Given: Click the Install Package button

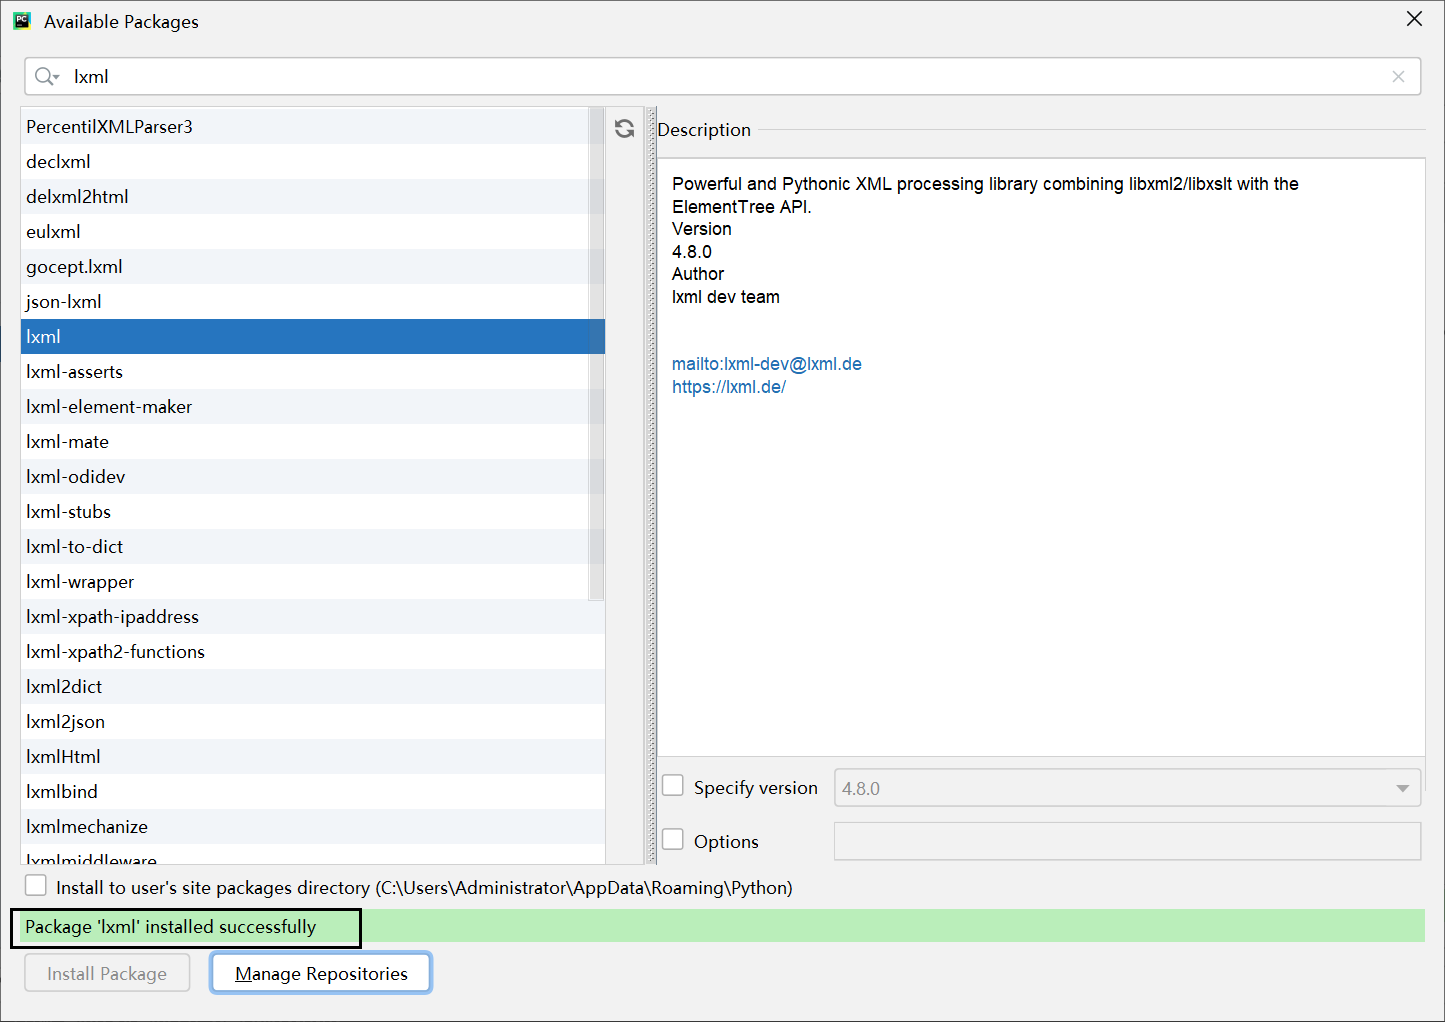Looking at the screenshot, I should [107, 973].
